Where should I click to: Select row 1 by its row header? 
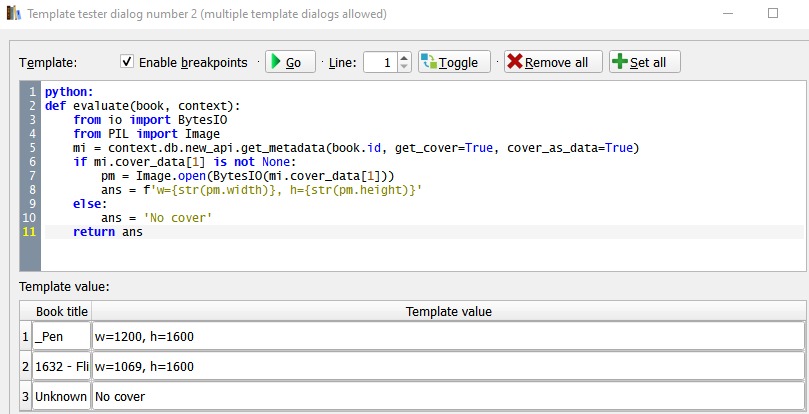[25, 336]
